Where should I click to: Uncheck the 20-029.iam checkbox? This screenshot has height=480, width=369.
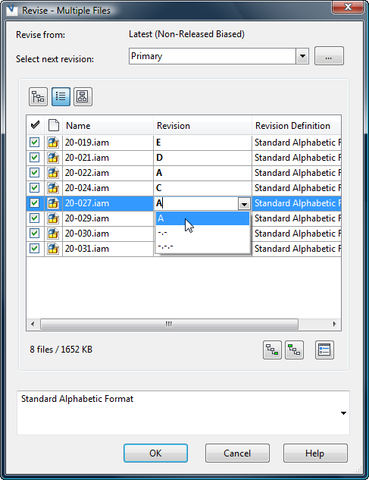[34, 218]
